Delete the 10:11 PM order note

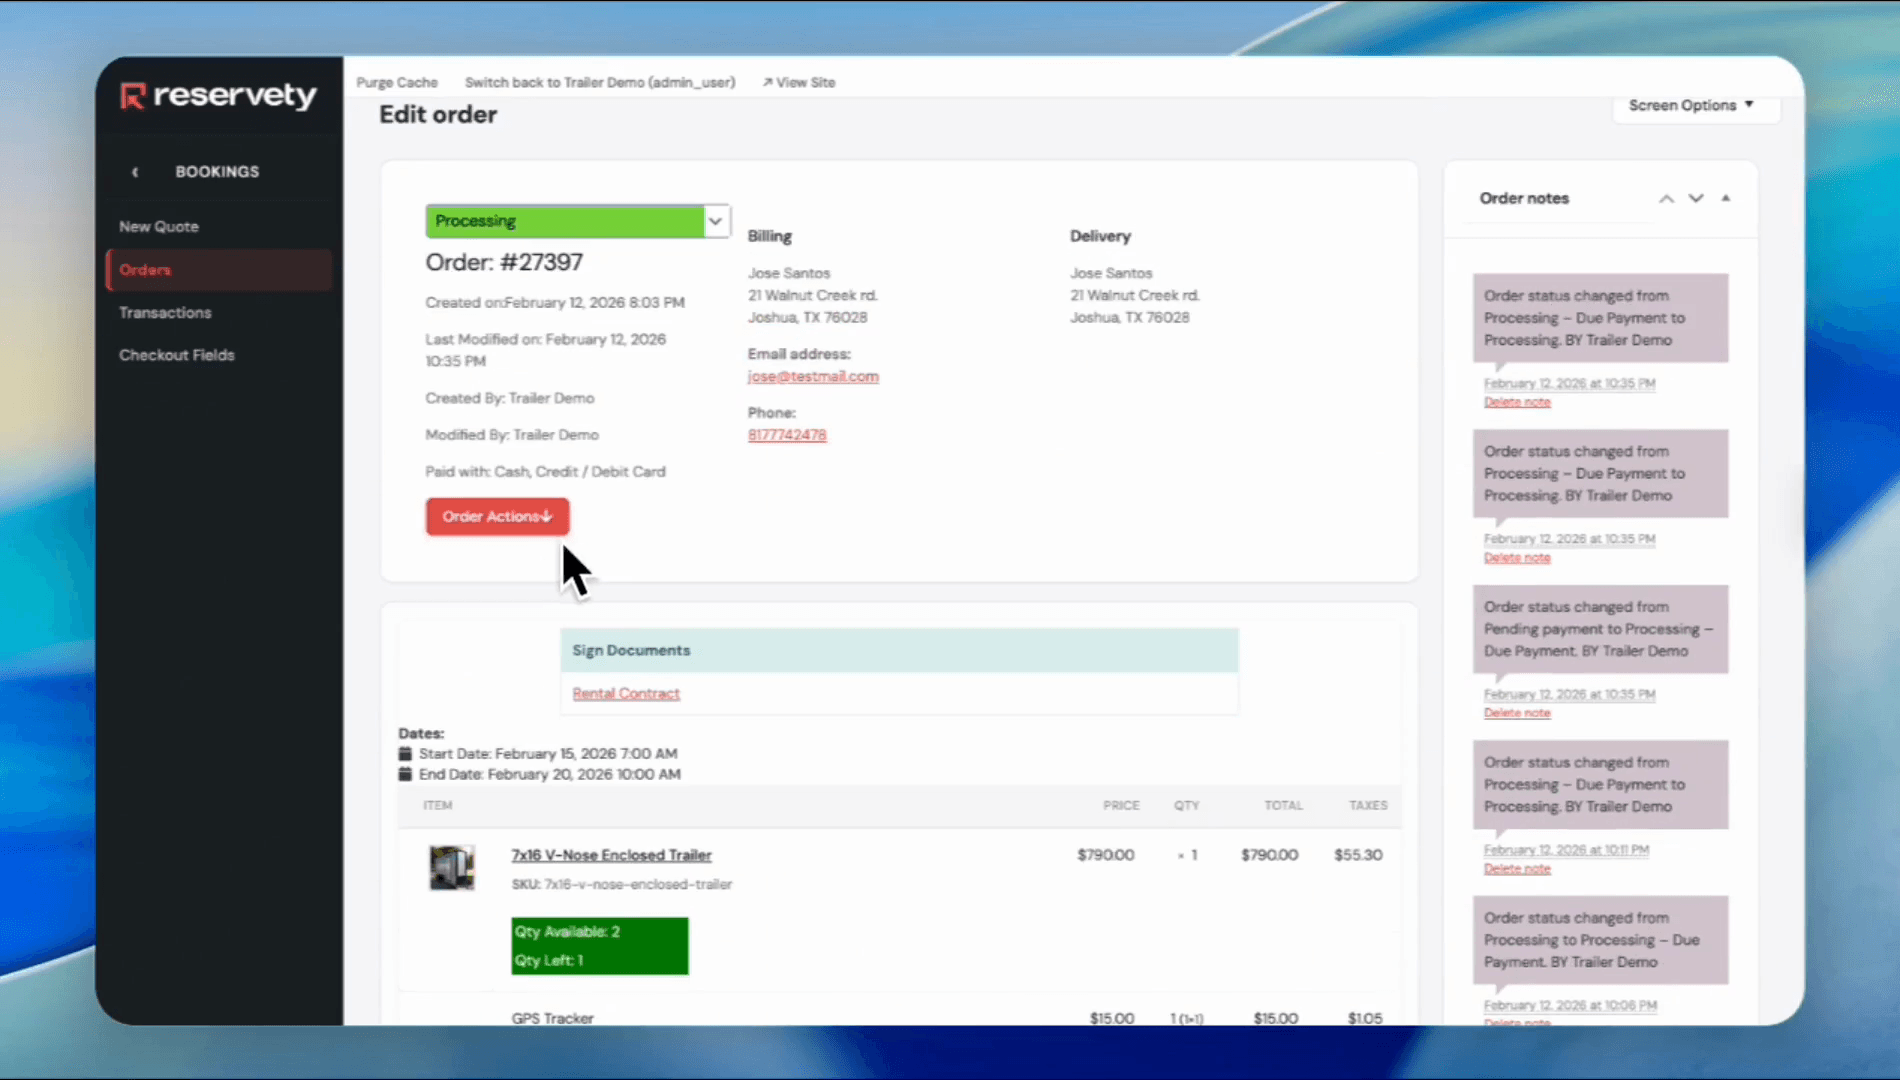(x=1517, y=869)
